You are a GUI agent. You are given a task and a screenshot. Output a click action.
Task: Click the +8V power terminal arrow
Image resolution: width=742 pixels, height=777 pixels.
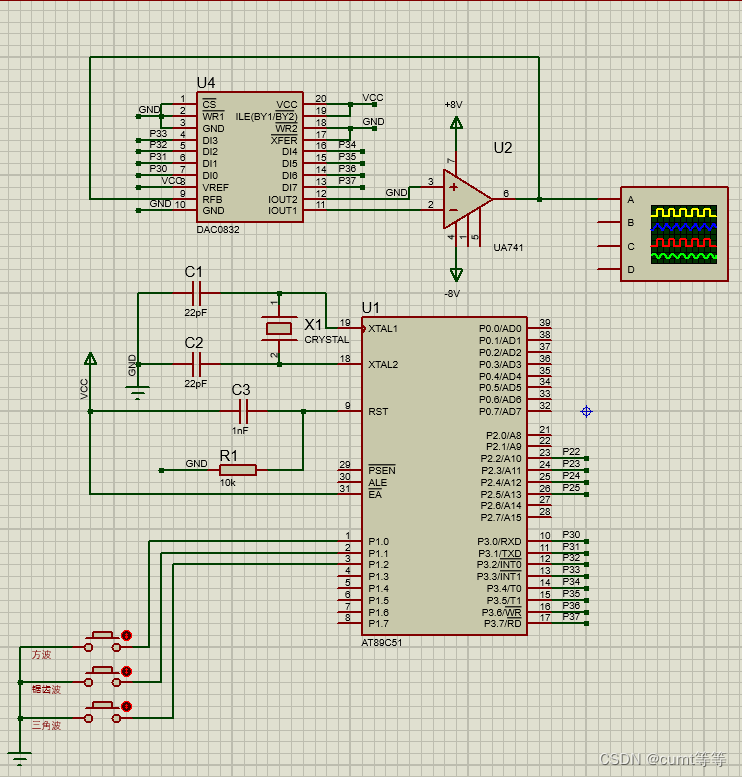pyautogui.click(x=456, y=122)
